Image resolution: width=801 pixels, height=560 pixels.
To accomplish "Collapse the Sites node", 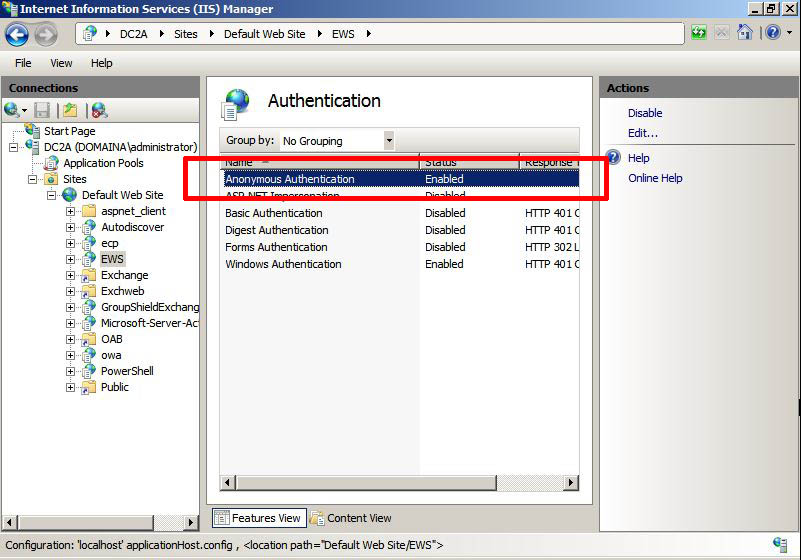I will click(x=33, y=179).
